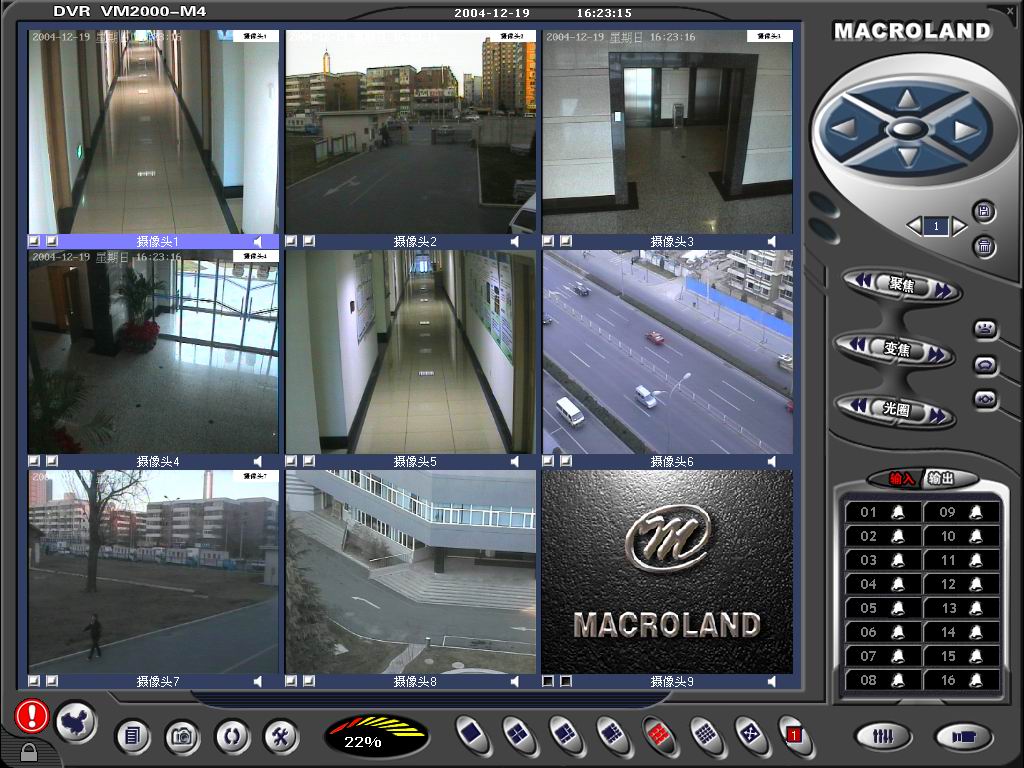Toggle first small square box under 摄像头7
The image size is (1024, 768).
[x=34, y=681]
